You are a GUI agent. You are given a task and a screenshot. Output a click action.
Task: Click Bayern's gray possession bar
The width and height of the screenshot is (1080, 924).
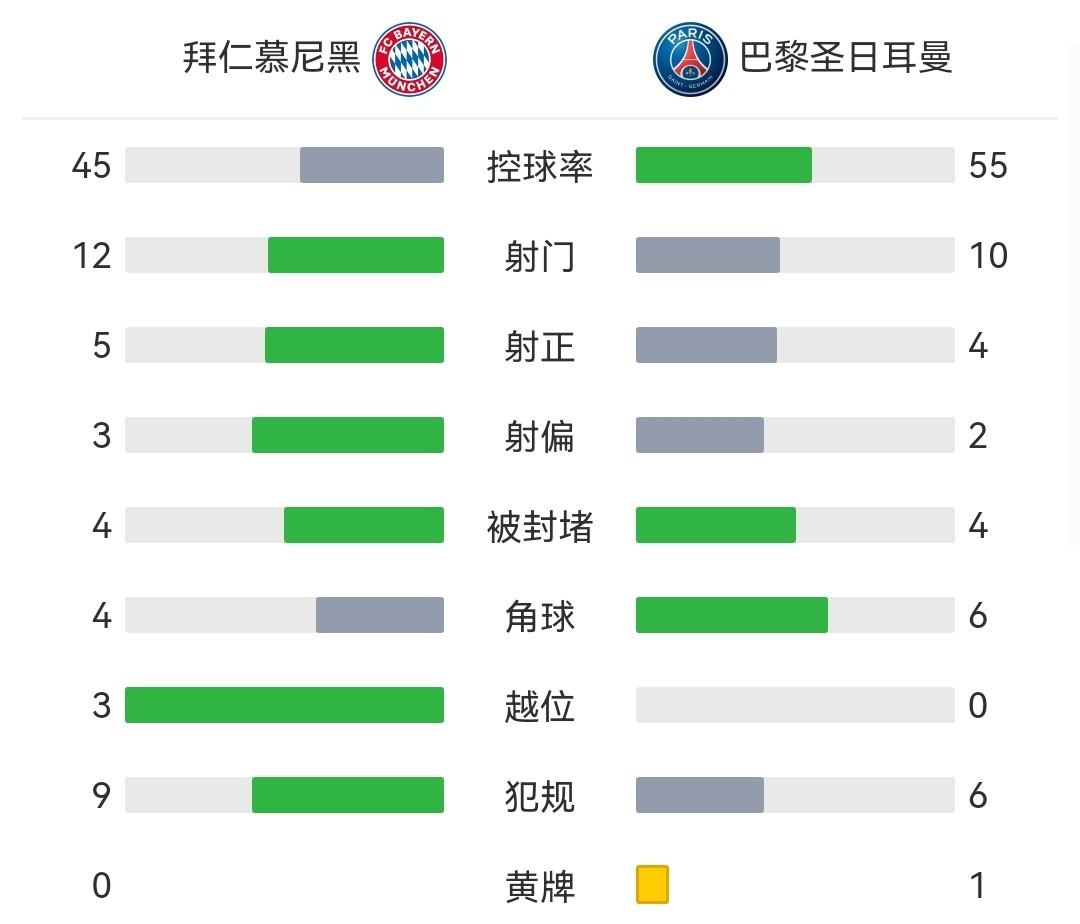(372, 165)
